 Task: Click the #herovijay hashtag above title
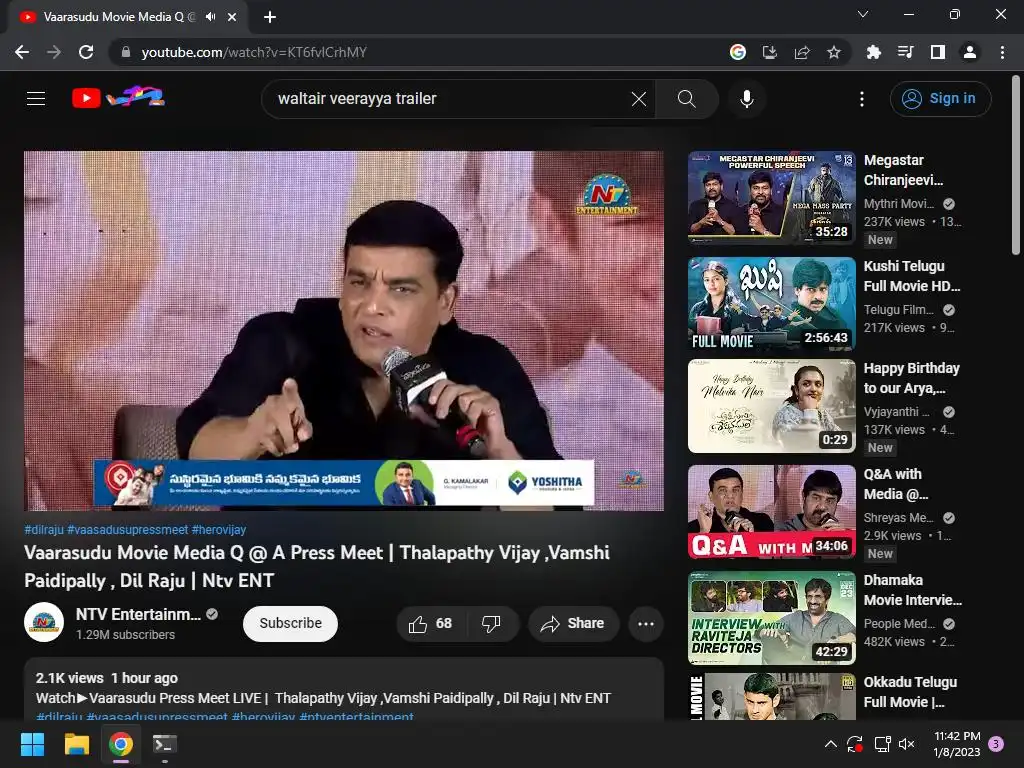point(219,530)
